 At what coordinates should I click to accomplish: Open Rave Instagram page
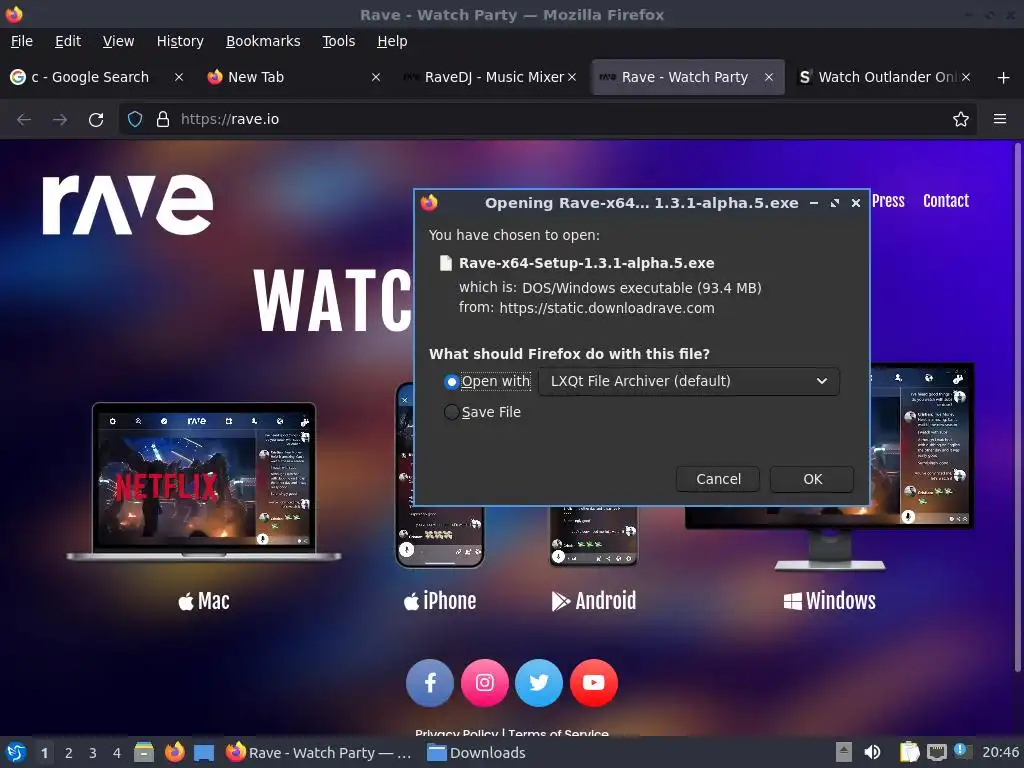(x=485, y=683)
